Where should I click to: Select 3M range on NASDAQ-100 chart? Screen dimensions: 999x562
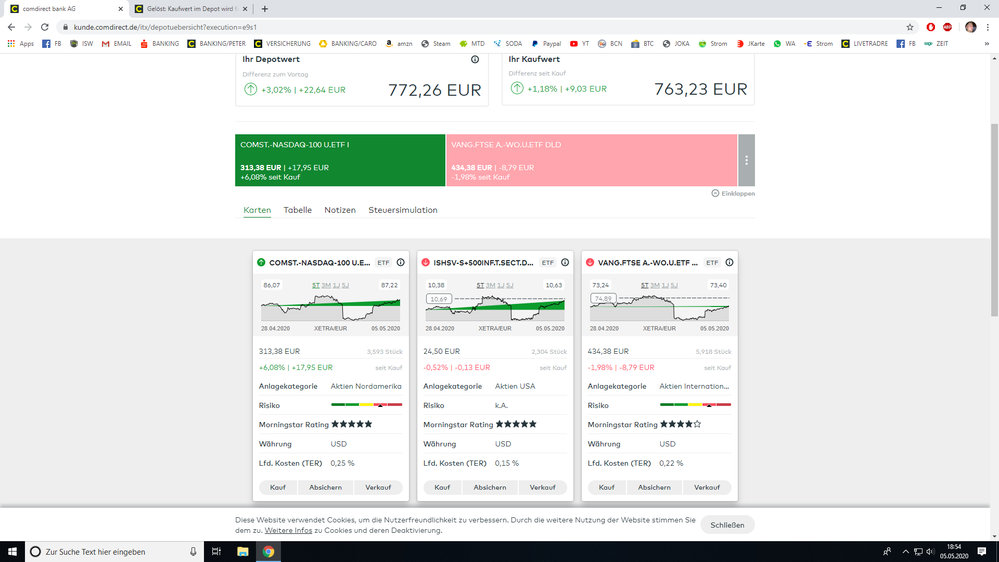click(326, 286)
